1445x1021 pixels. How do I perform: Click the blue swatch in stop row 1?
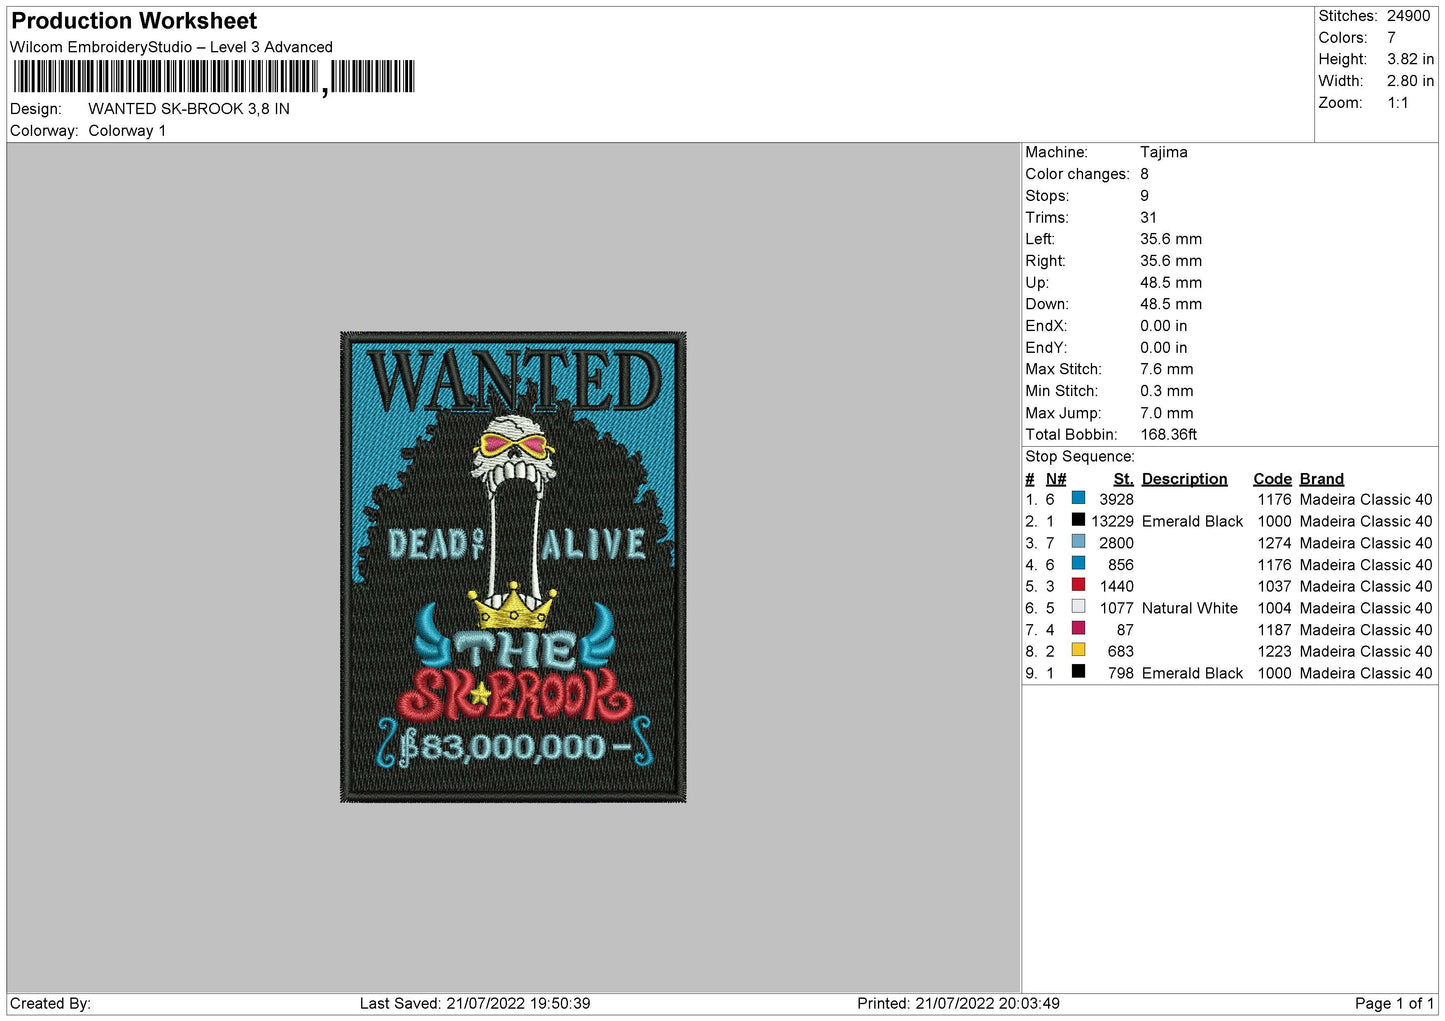pos(1078,498)
